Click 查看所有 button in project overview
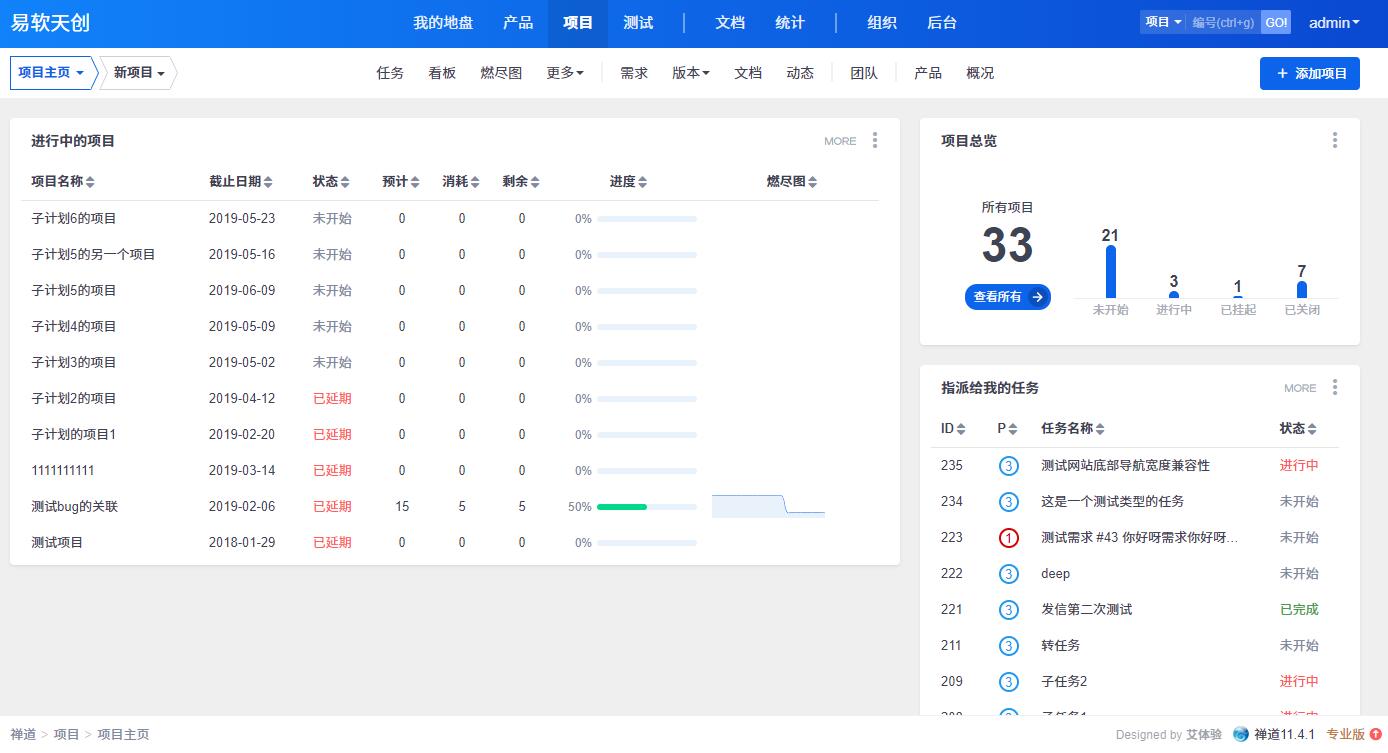Viewport: 1388px width, 753px height. pos(1007,297)
